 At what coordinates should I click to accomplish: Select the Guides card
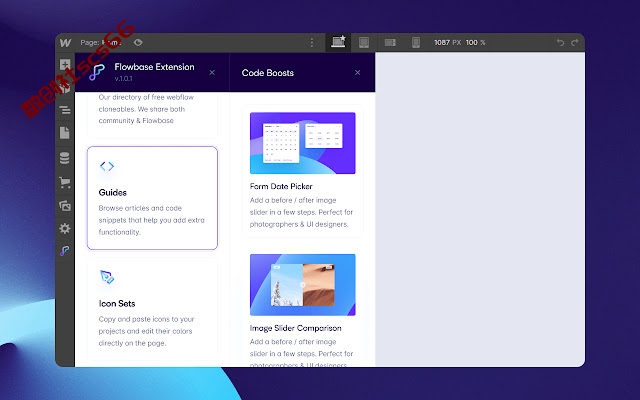152,198
